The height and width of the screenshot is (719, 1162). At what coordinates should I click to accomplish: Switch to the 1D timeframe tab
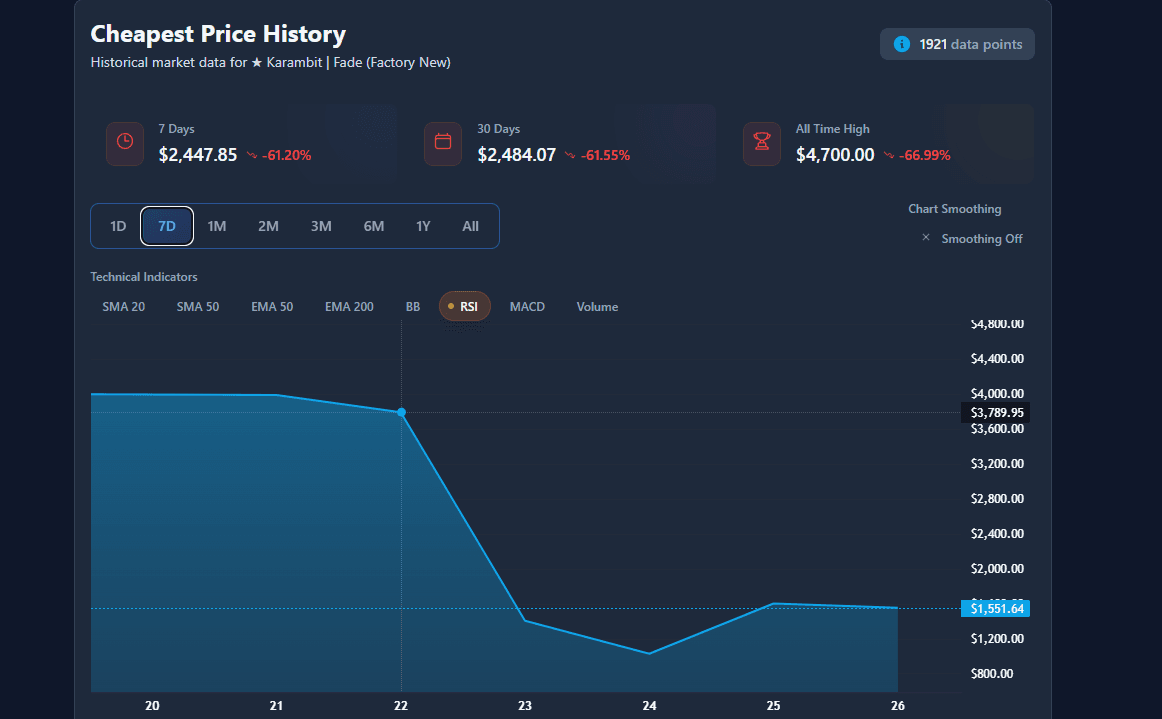coord(117,226)
